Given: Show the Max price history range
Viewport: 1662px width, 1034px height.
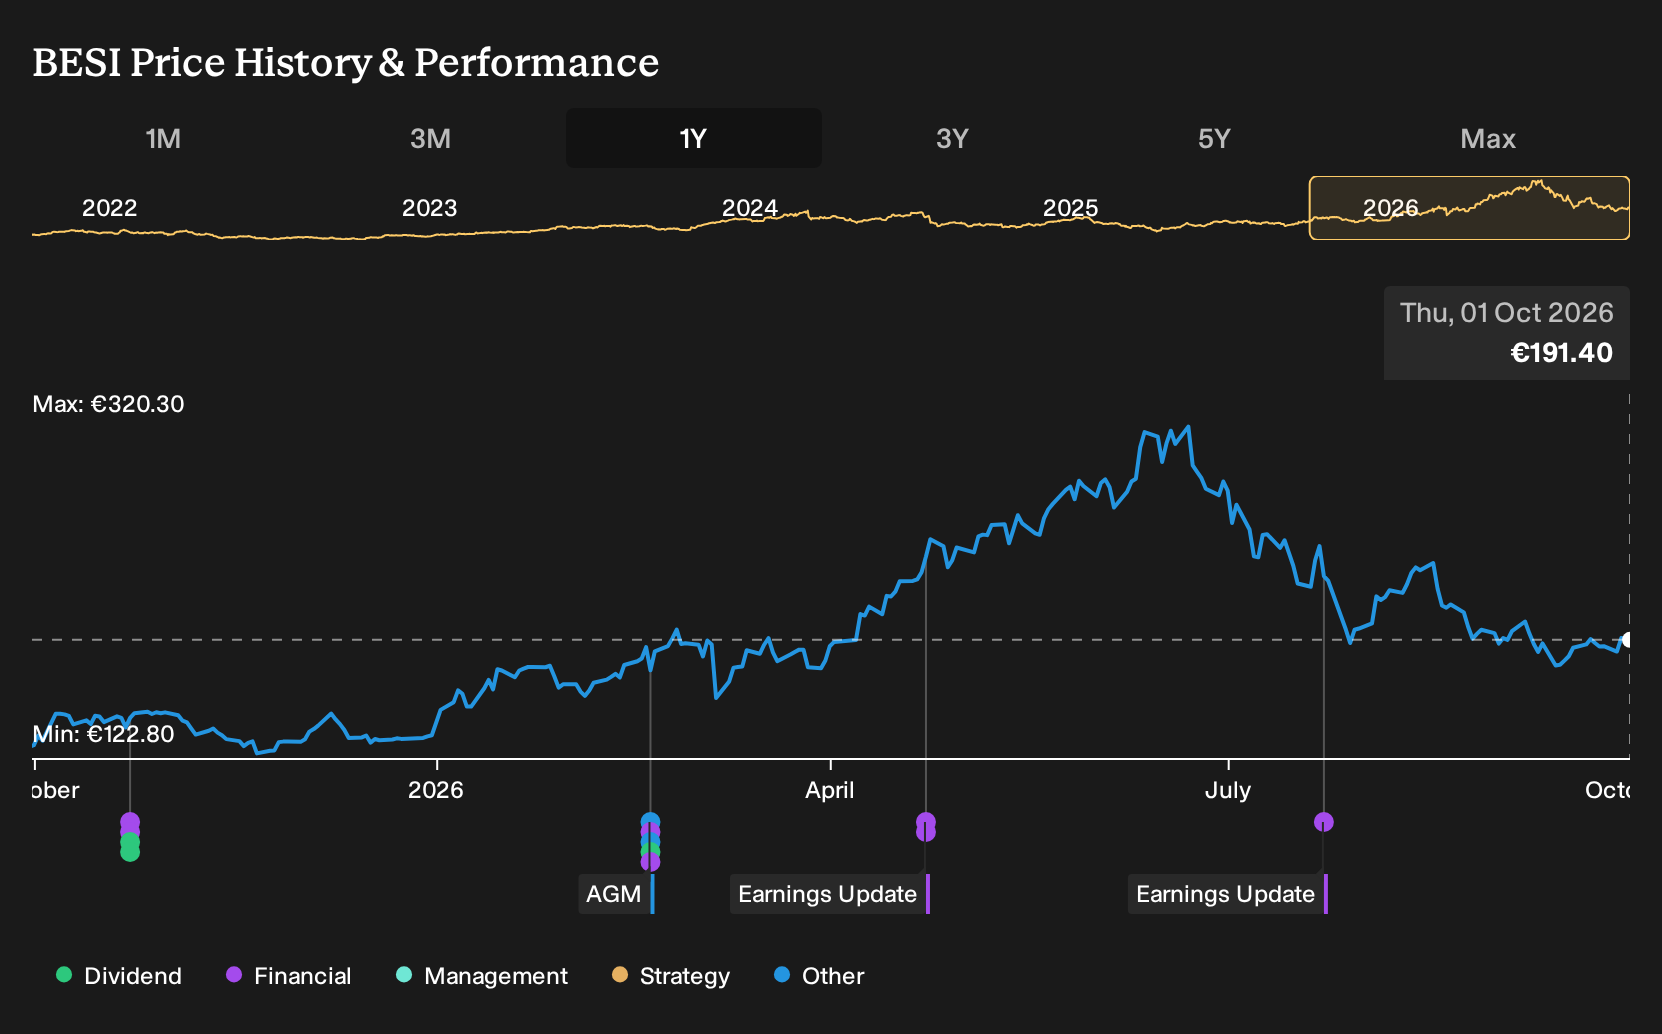Looking at the screenshot, I should coord(1488,138).
